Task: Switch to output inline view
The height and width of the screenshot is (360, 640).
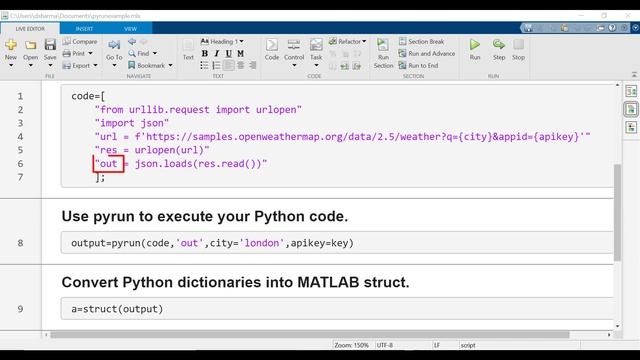Action: click(631, 109)
